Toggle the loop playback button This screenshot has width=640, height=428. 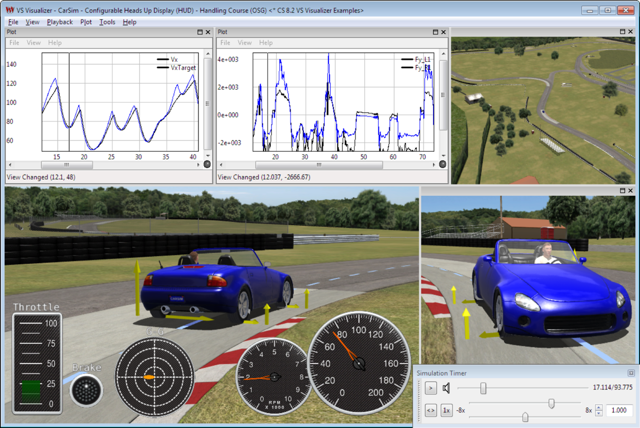click(x=430, y=411)
